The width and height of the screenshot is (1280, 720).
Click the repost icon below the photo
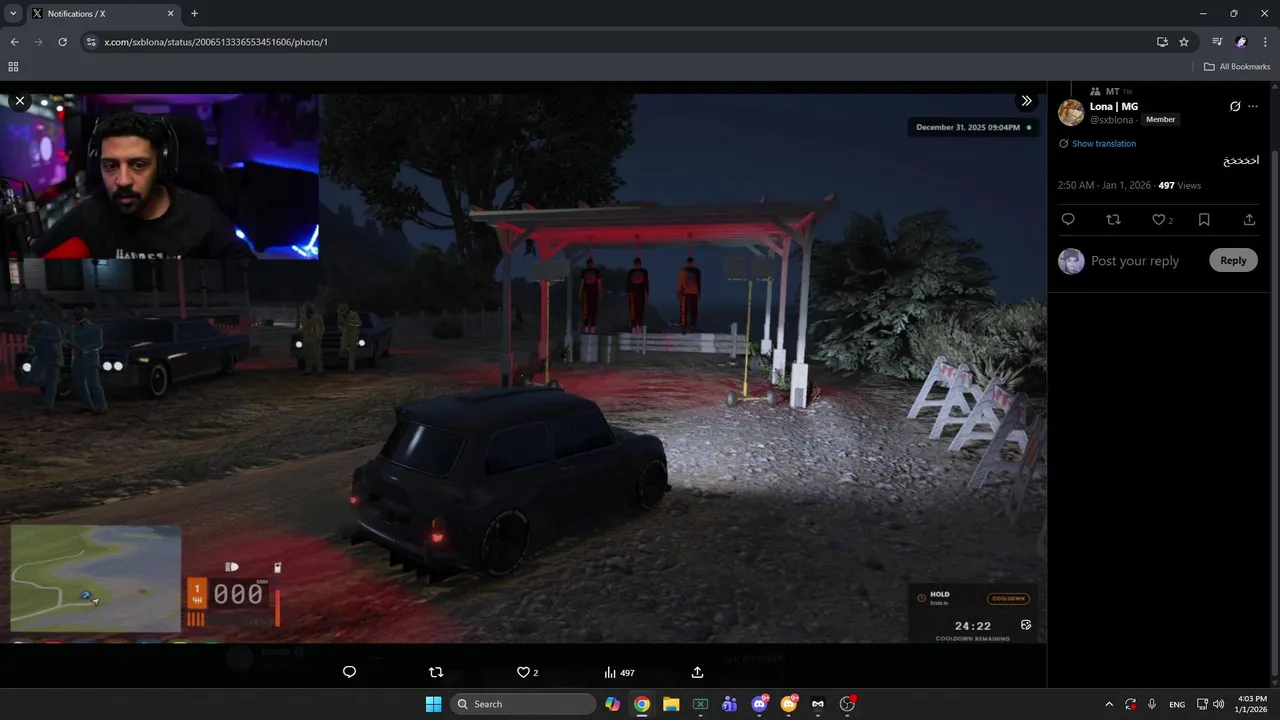click(x=435, y=672)
